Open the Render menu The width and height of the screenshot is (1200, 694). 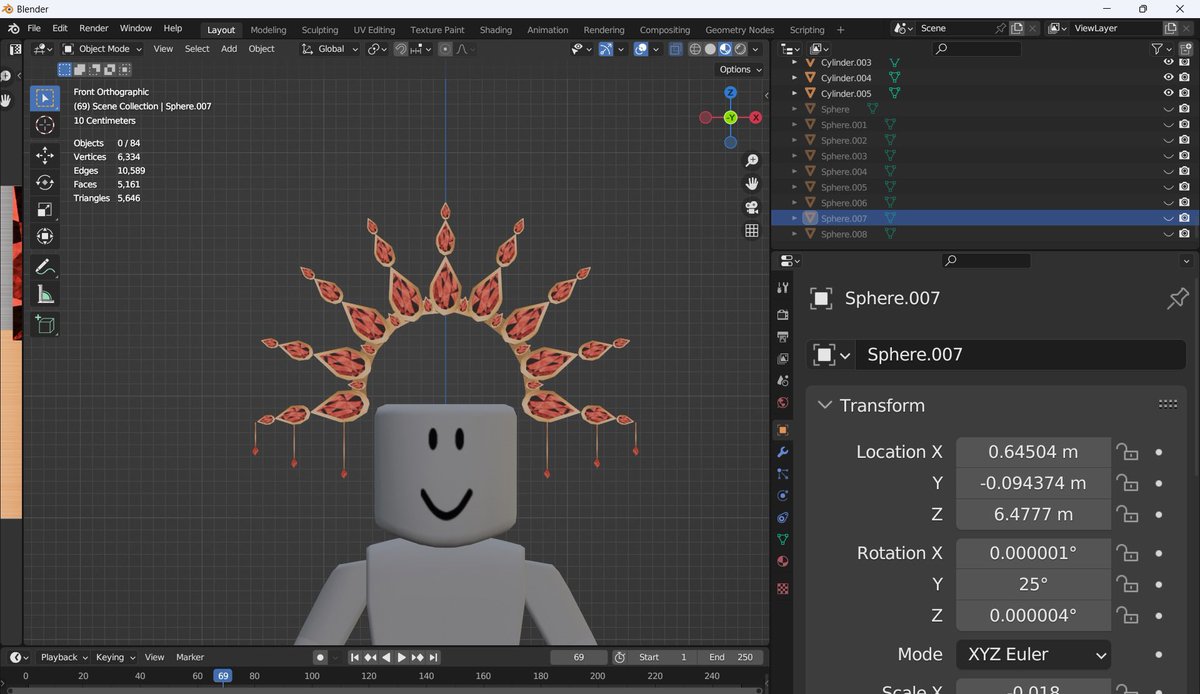(94, 29)
